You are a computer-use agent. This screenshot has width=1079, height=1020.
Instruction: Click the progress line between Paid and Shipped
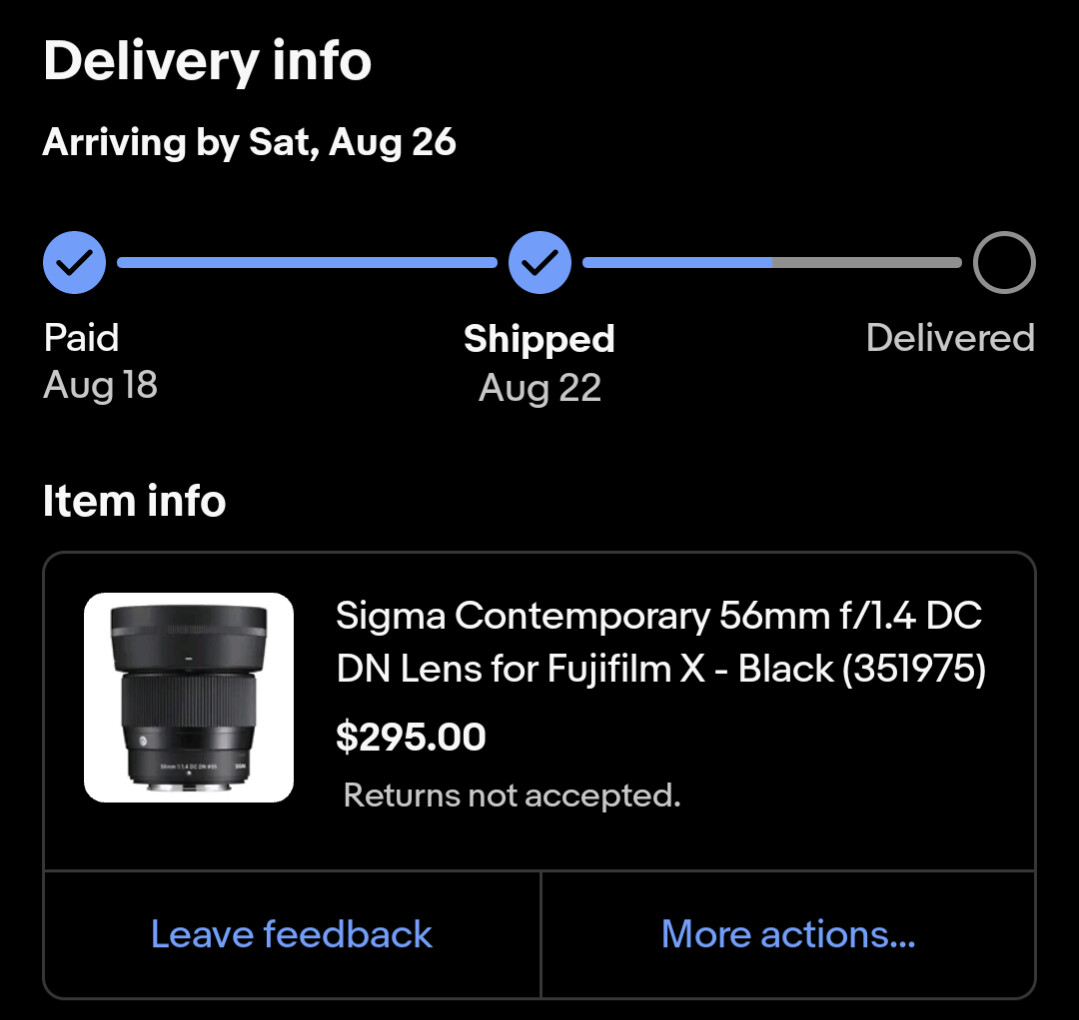(307, 263)
